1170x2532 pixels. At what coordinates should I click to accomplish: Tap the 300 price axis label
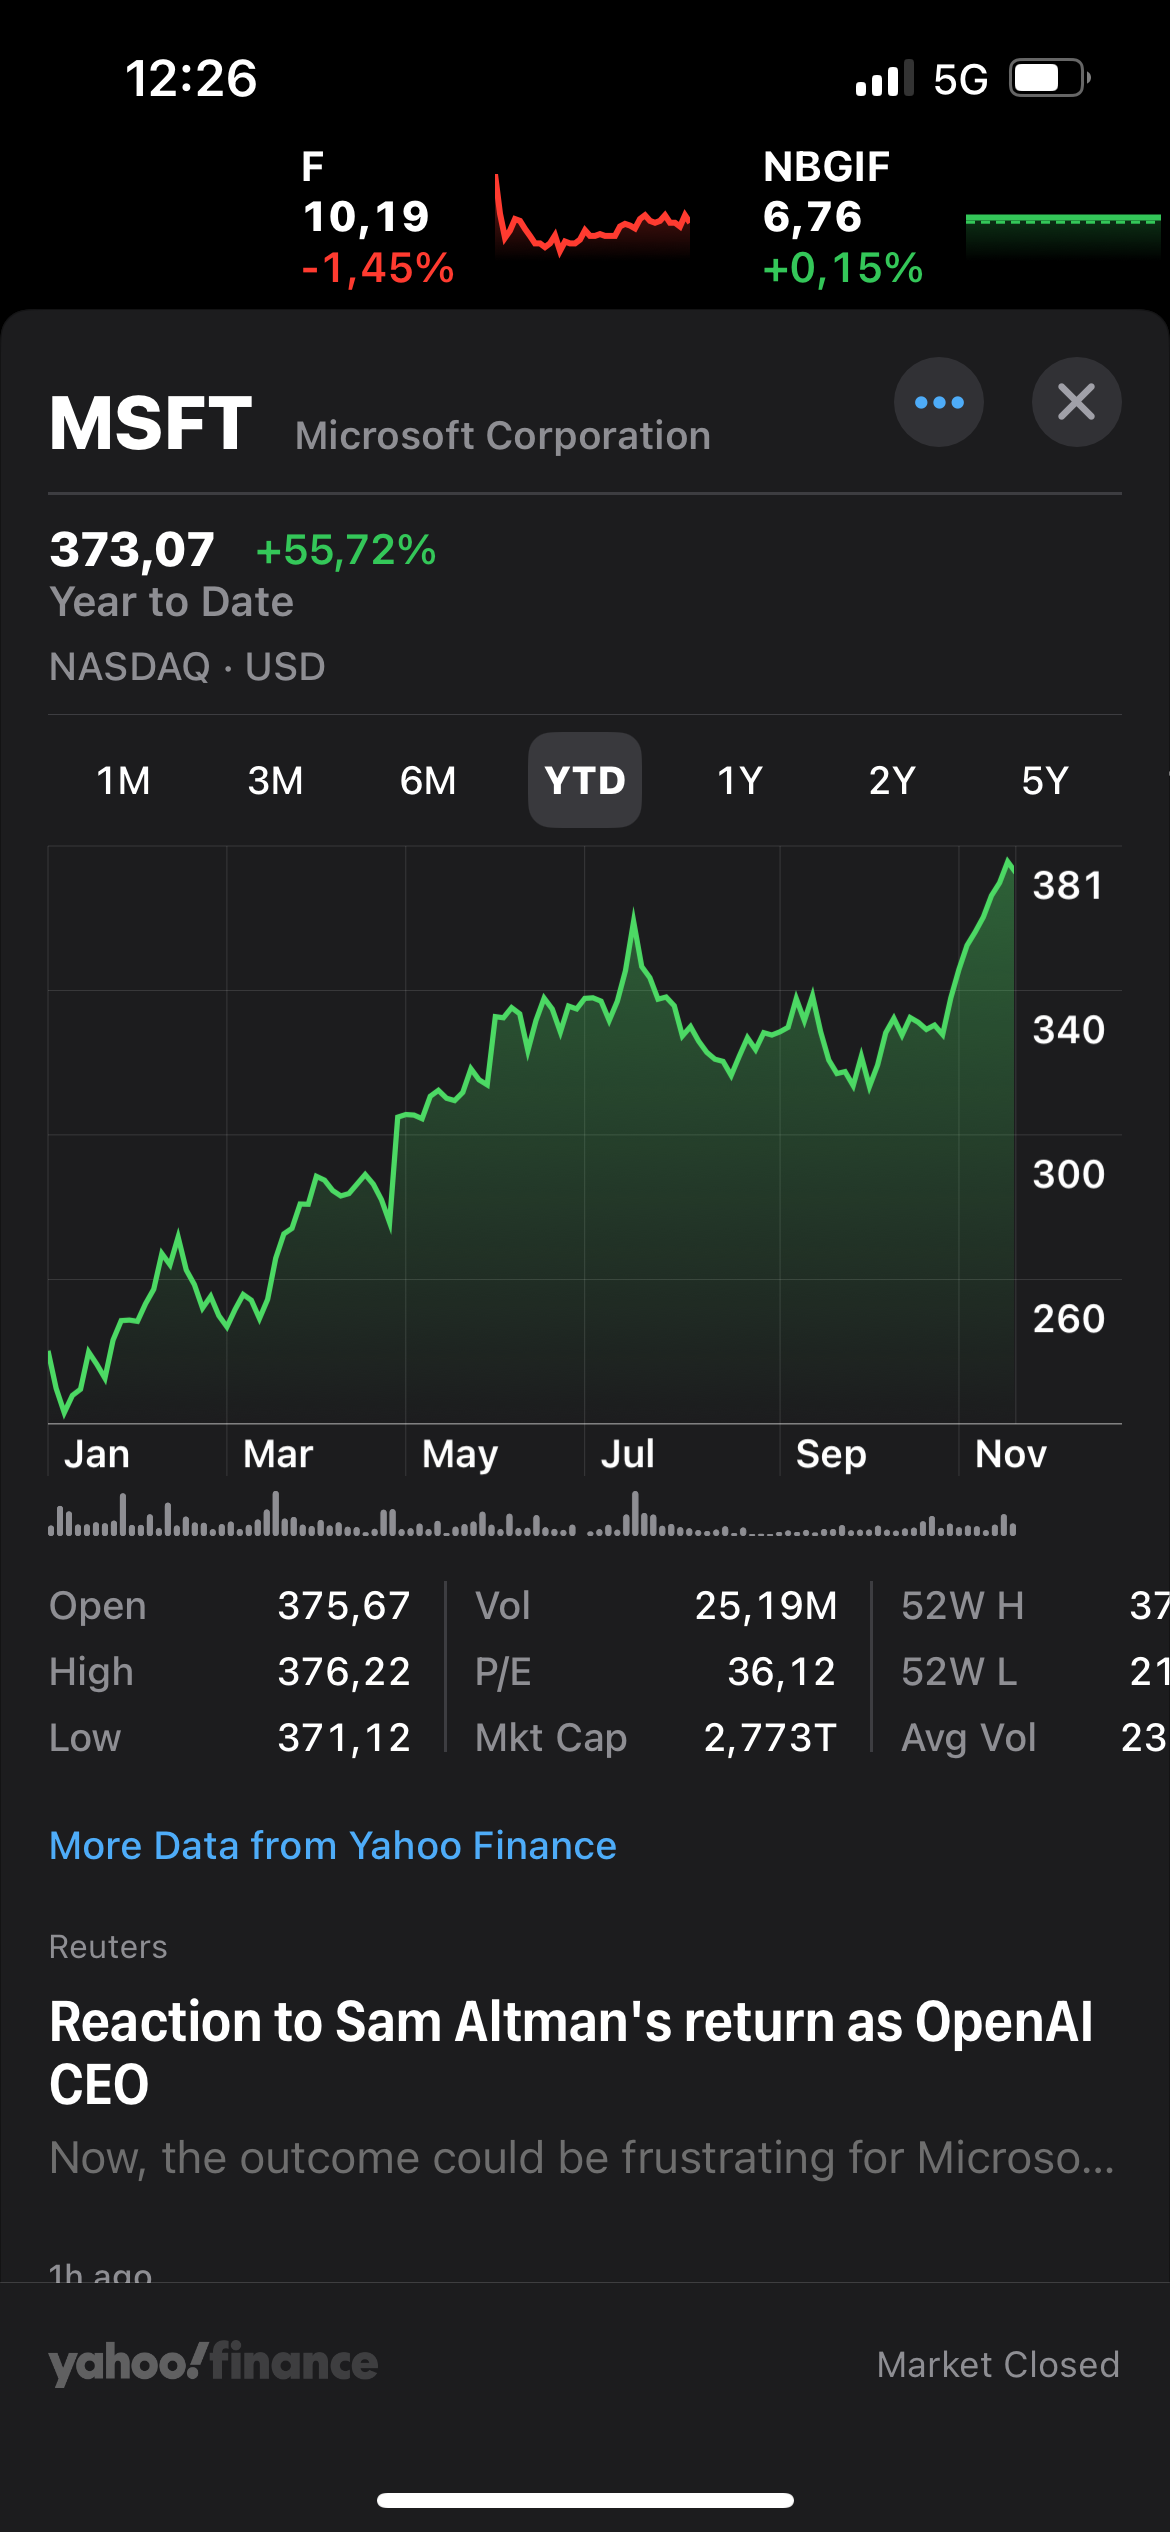tap(1069, 1175)
